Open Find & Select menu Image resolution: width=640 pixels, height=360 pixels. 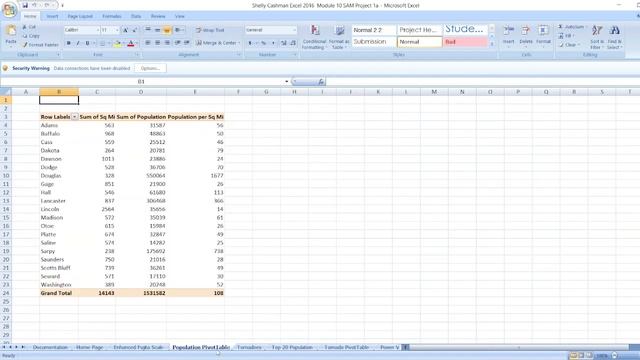(614, 37)
